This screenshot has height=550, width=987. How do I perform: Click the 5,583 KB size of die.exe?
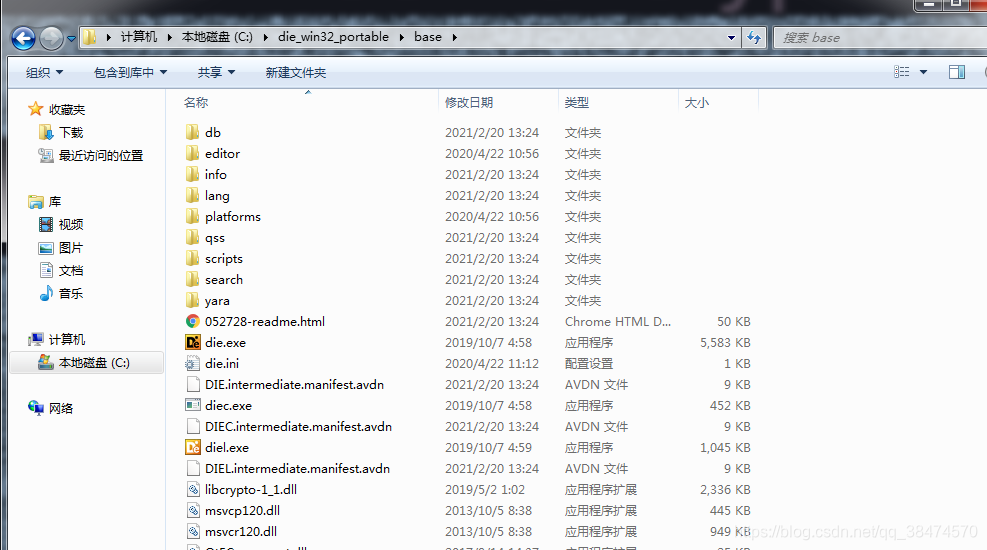click(725, 342)
